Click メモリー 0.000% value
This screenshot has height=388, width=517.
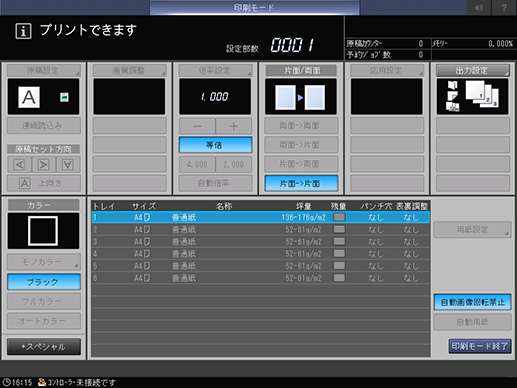point(500,44)
